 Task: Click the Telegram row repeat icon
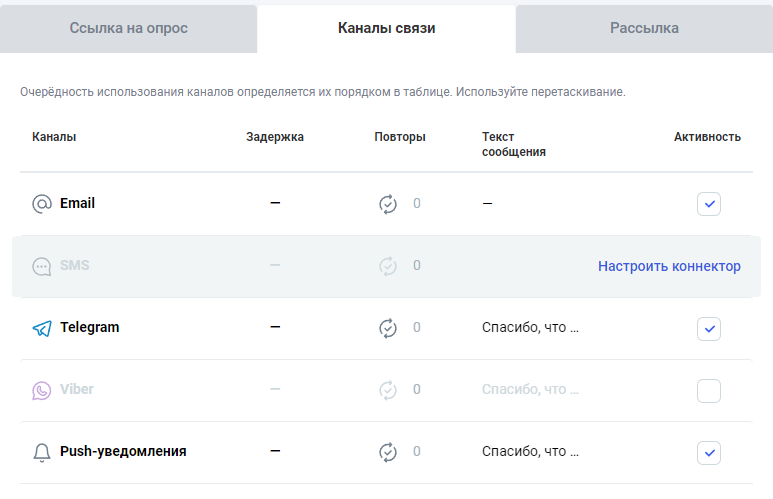point(388,328)
